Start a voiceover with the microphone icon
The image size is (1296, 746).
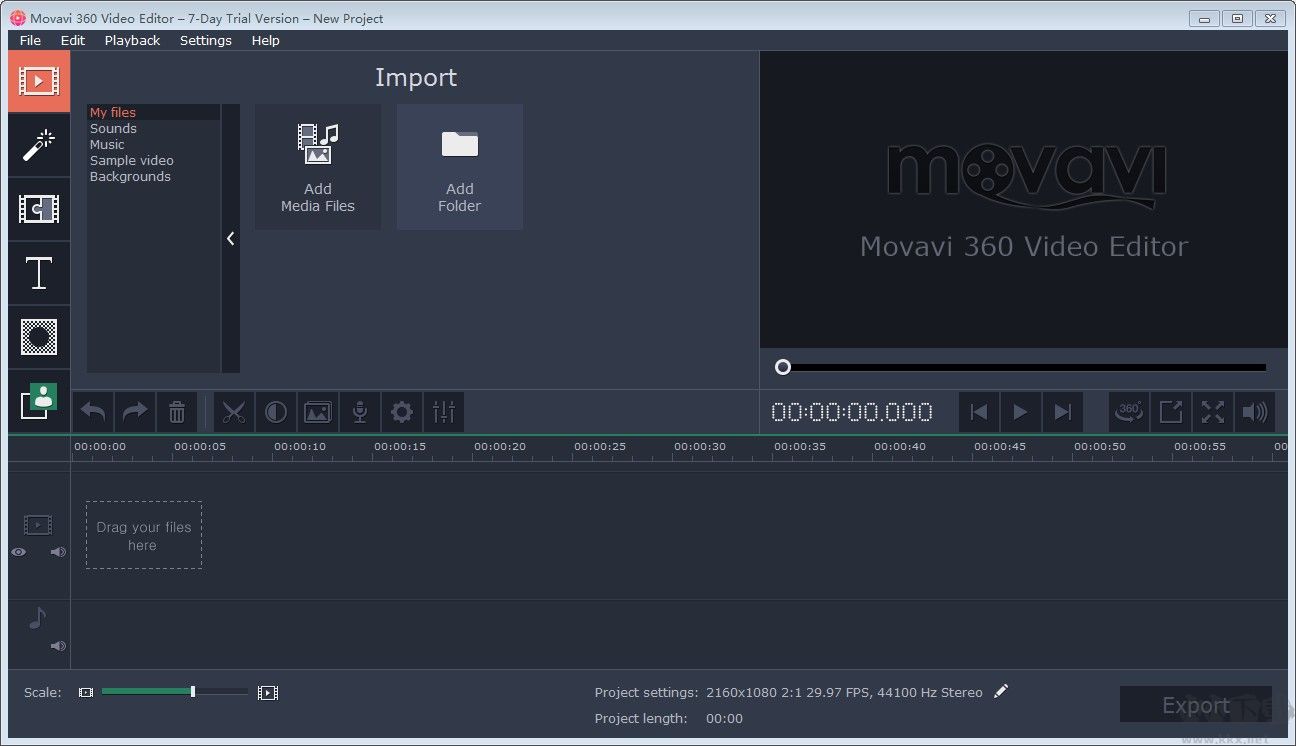(x=360, y=412)
